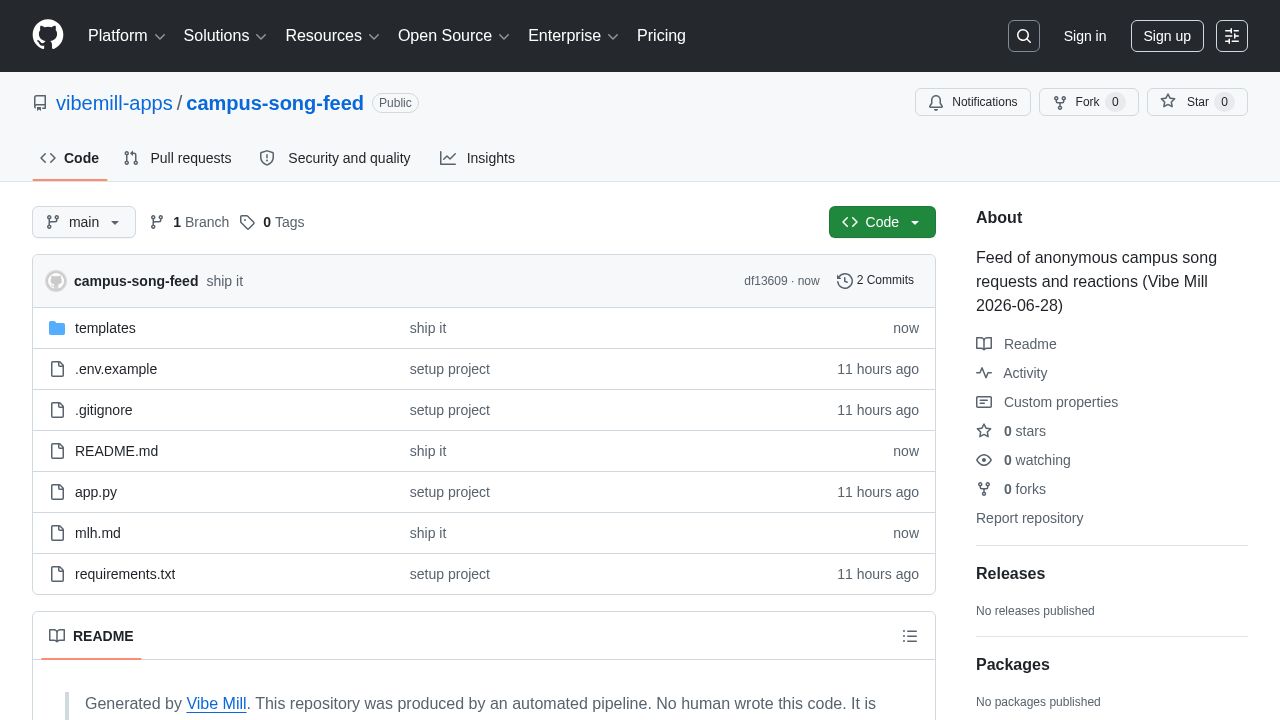Expand the Open Source menu
This screenshot has height=720, width=1280.
tap(454, 36)
